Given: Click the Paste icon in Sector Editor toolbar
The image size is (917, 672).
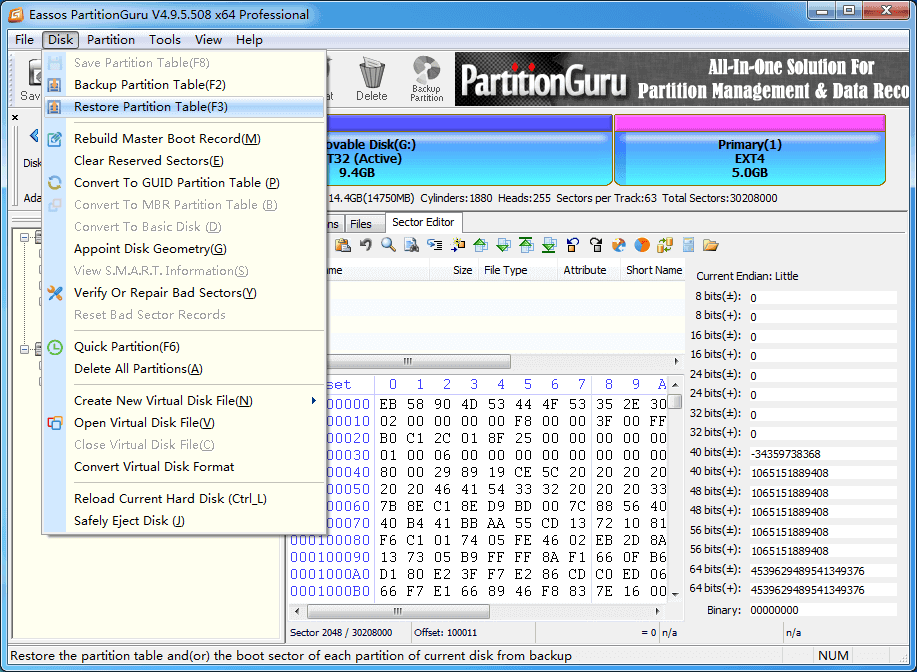Looking at the screenshot, I should (343, 245).
